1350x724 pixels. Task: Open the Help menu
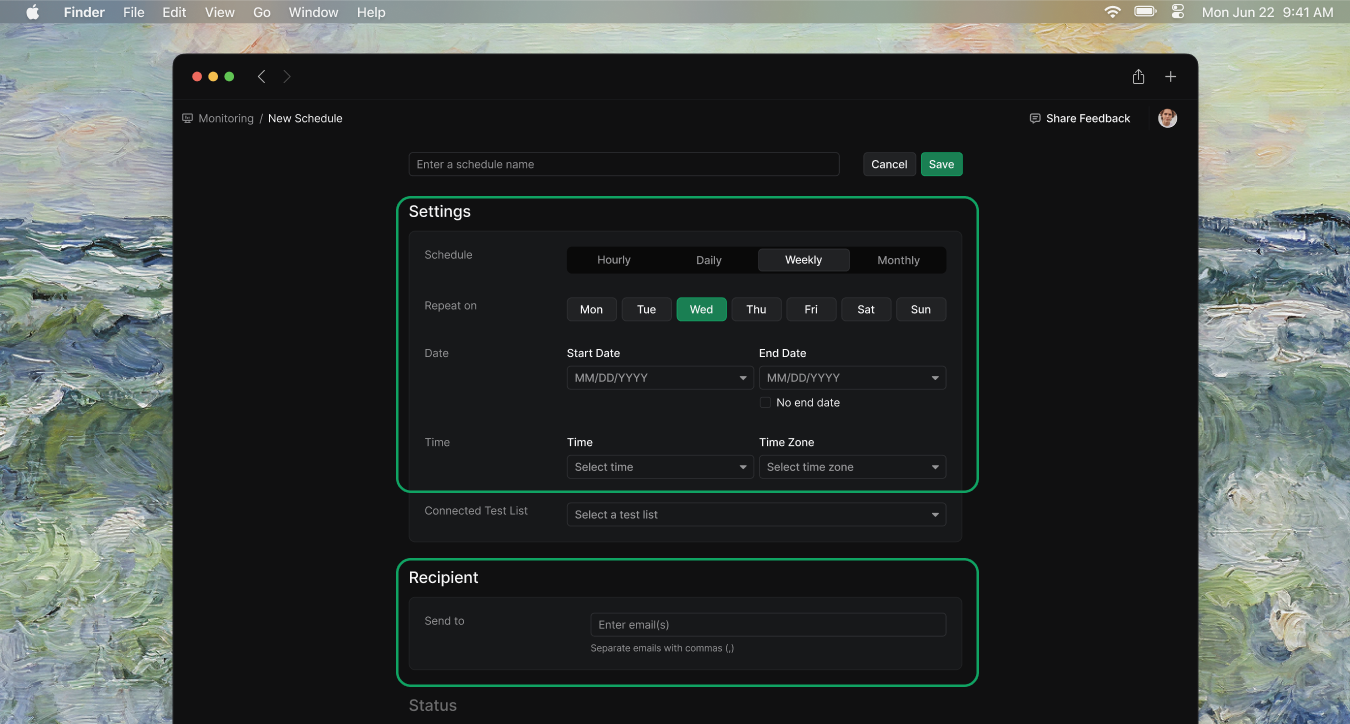point(371,12)
